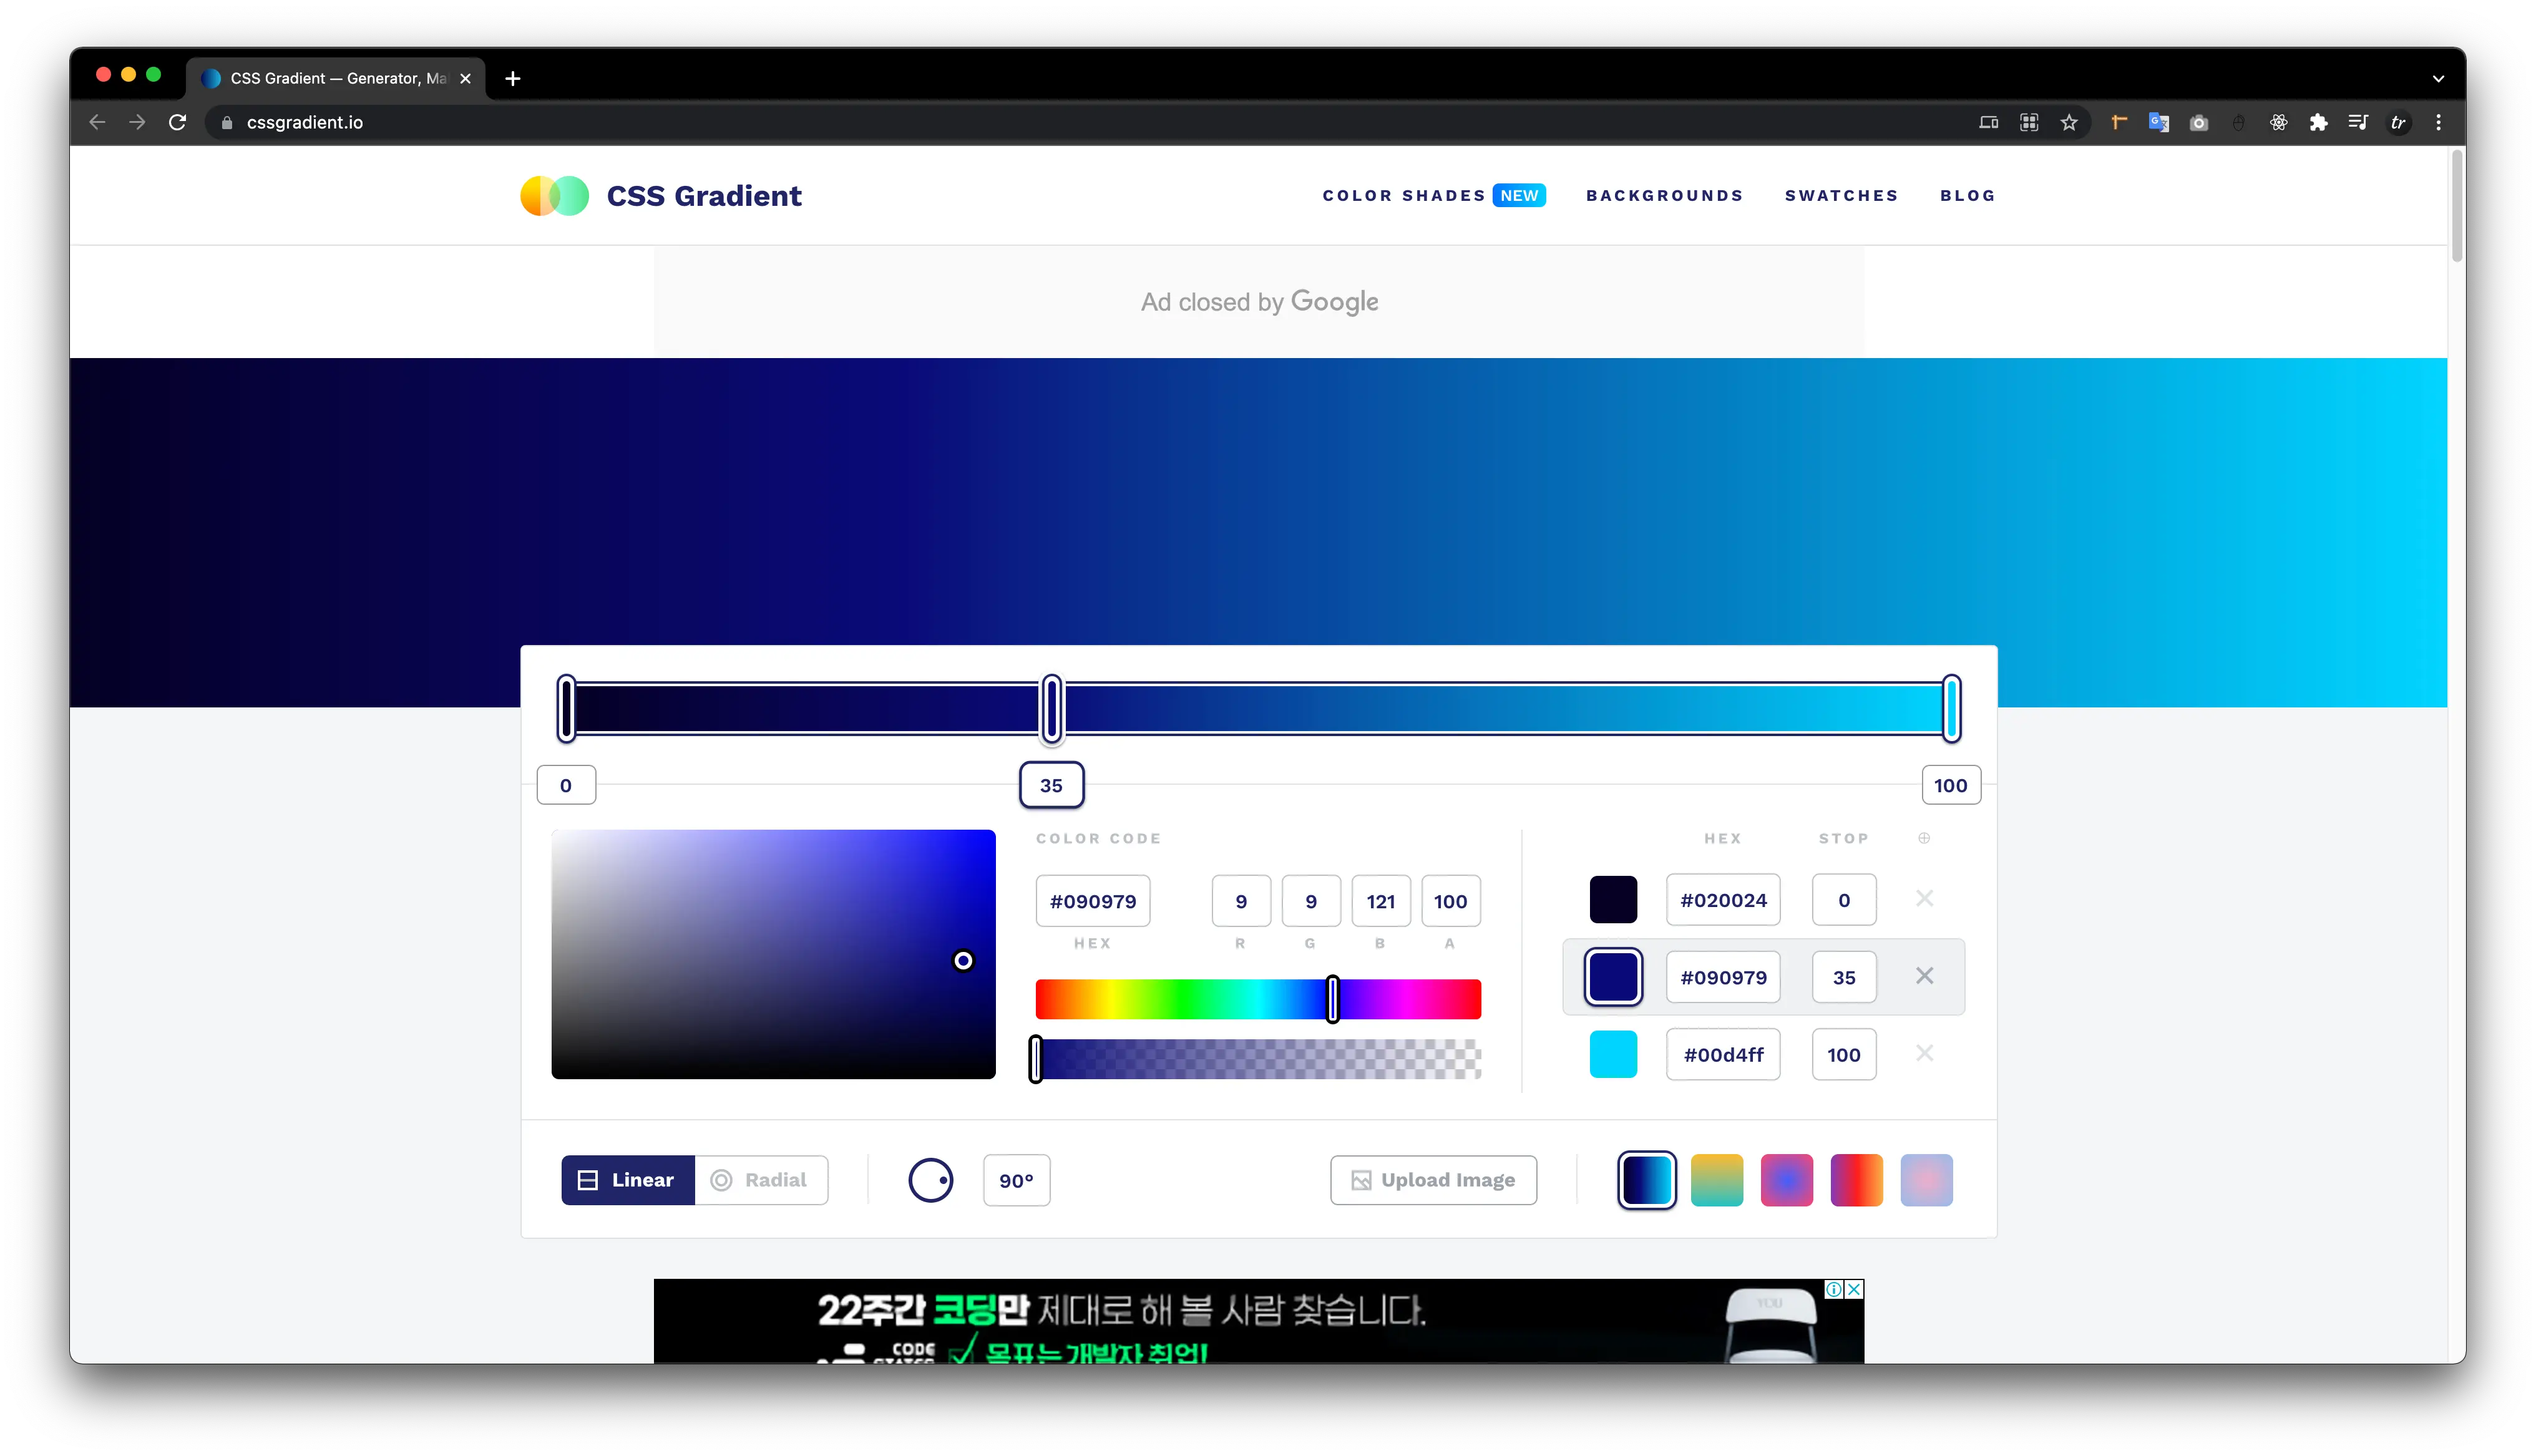
Task: Go to the Swatches page
Action: point(1841,196)
